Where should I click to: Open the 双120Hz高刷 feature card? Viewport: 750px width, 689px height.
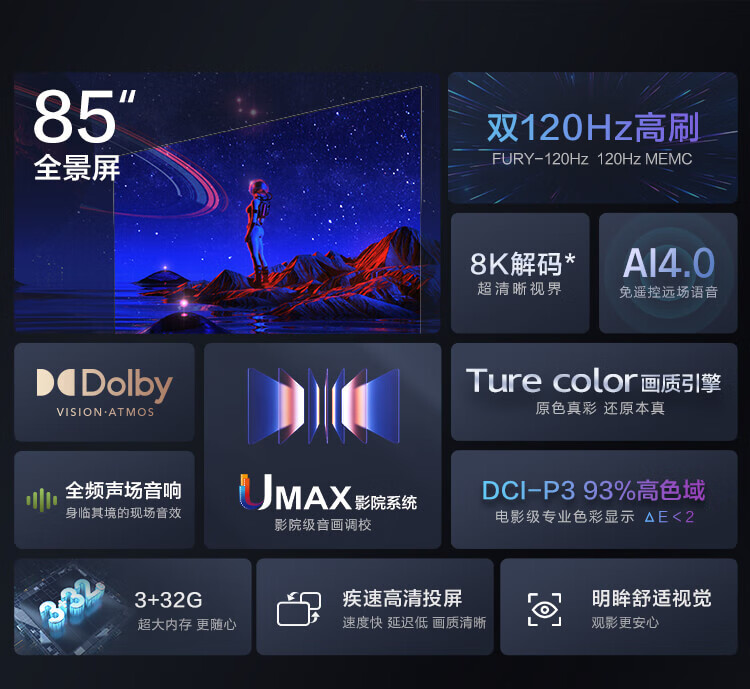pos(593,138)
